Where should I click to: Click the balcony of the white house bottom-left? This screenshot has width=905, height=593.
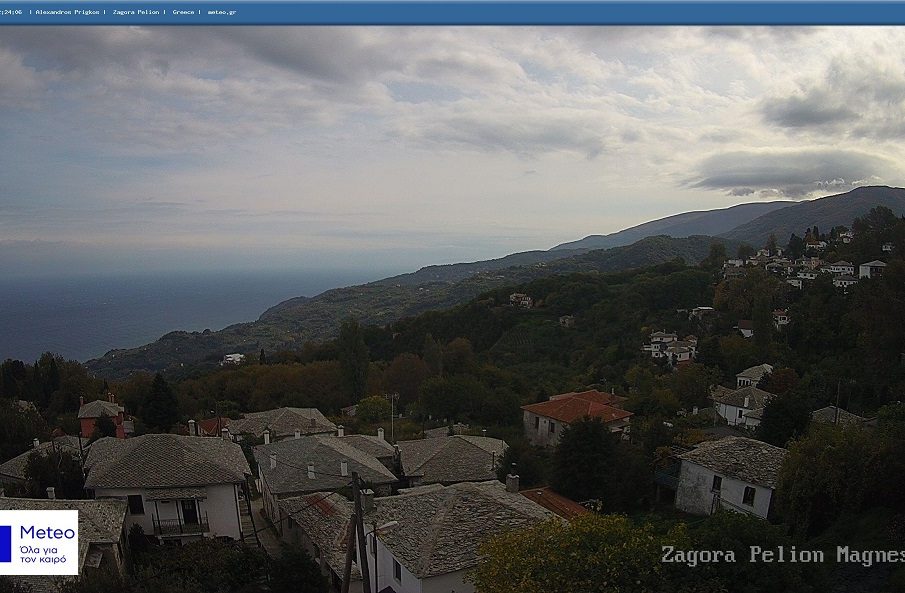click(x=181, y=525)
